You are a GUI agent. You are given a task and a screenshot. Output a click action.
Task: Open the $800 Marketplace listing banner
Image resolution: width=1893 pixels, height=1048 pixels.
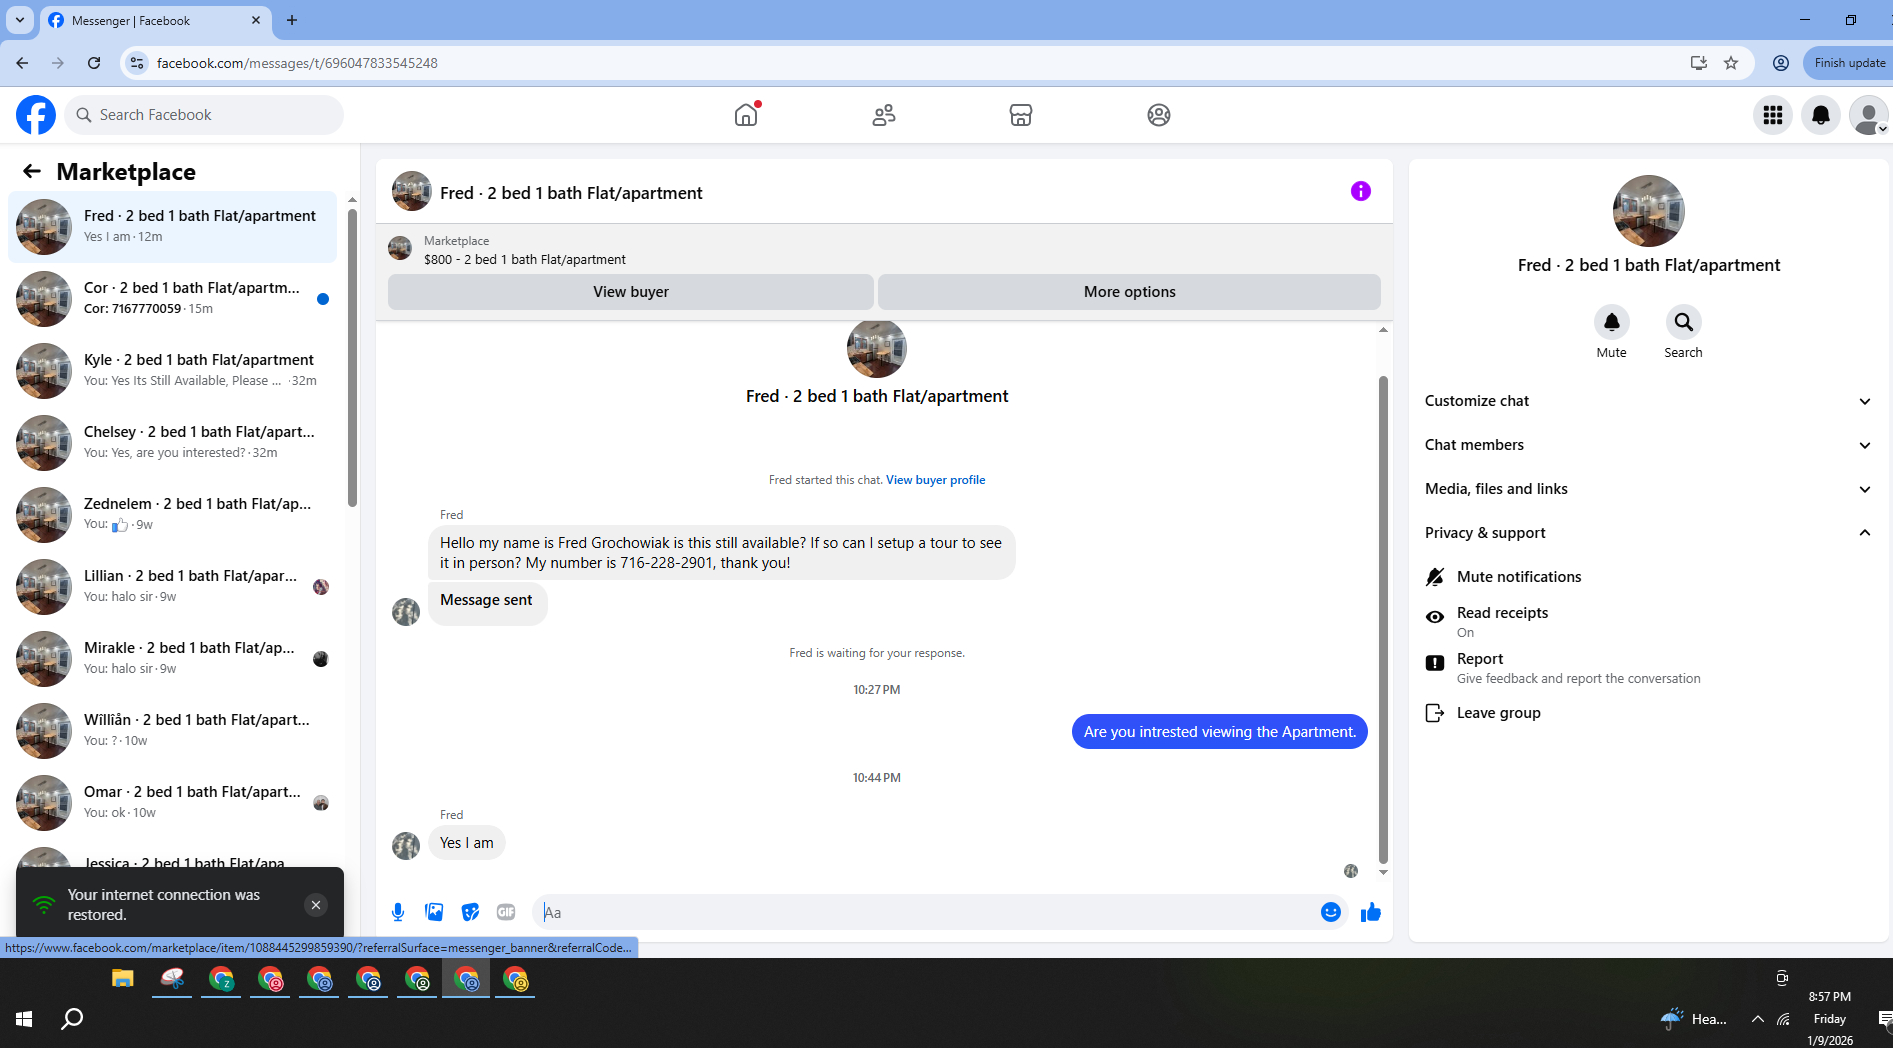pyautogui.click(x=884, y=250)
